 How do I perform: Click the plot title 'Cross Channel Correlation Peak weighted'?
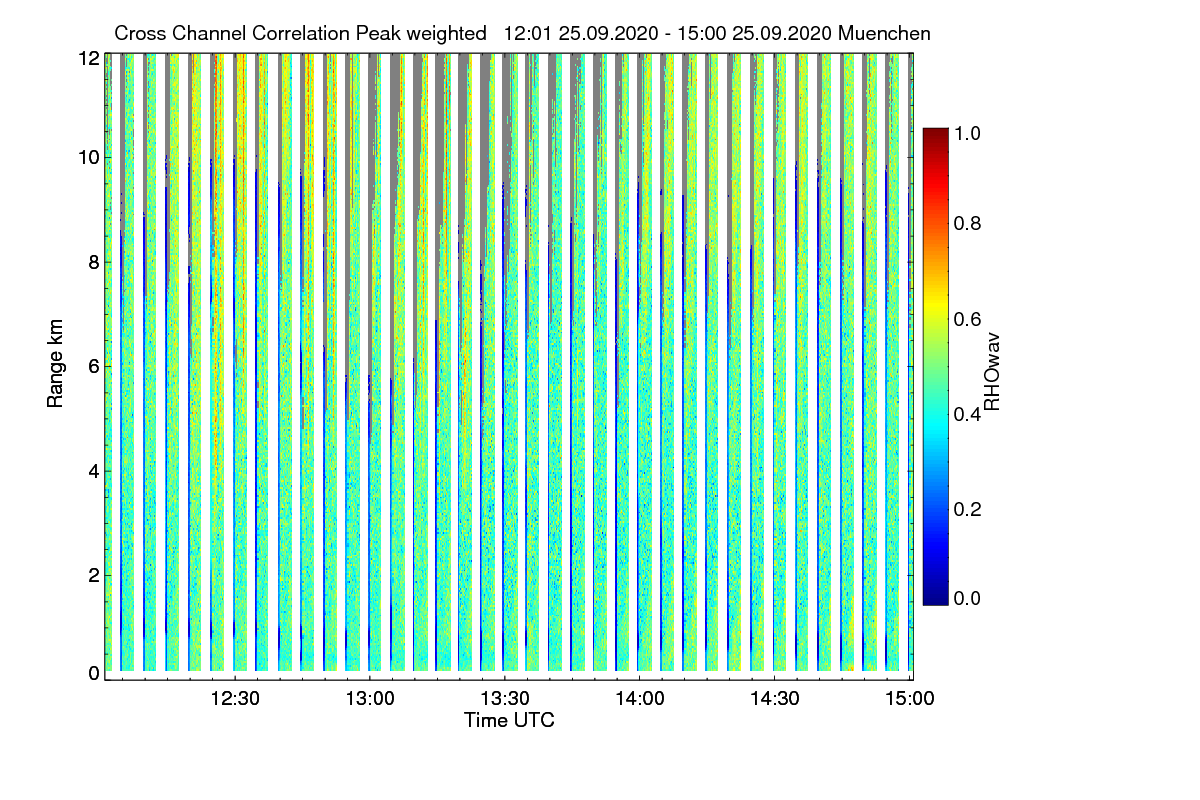pos(300,33)
